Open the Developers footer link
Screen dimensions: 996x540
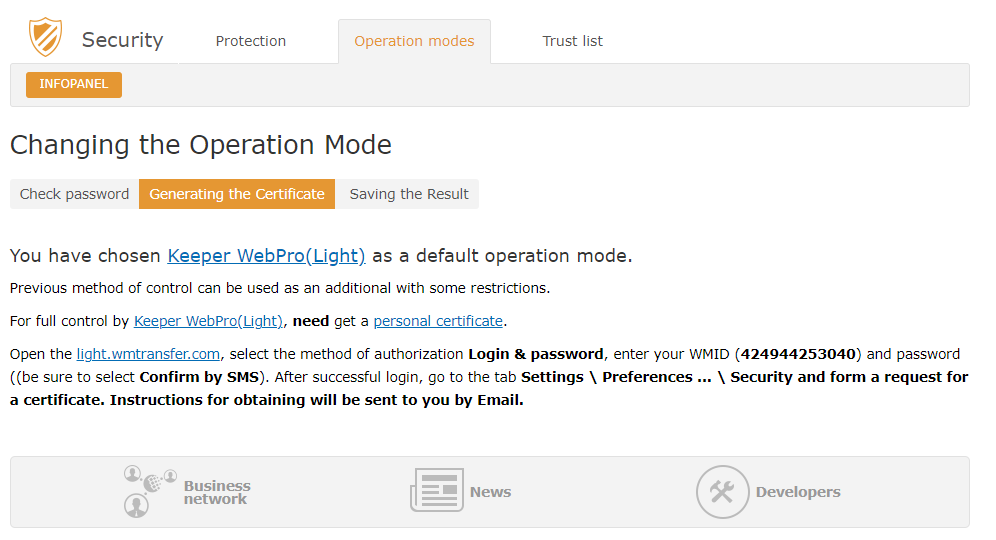798,492
